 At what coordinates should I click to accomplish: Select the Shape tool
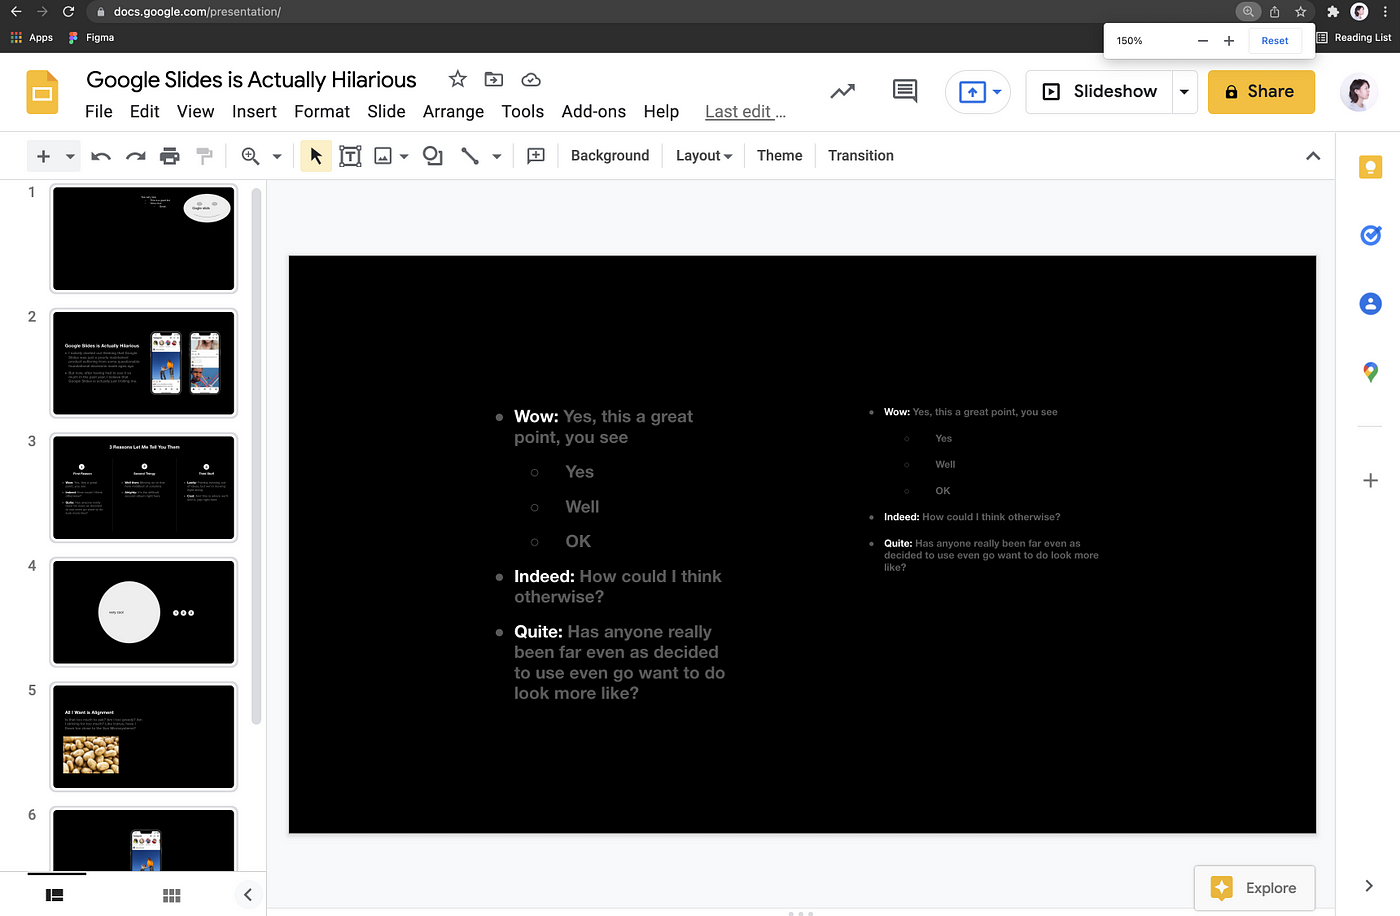point(432,156)
